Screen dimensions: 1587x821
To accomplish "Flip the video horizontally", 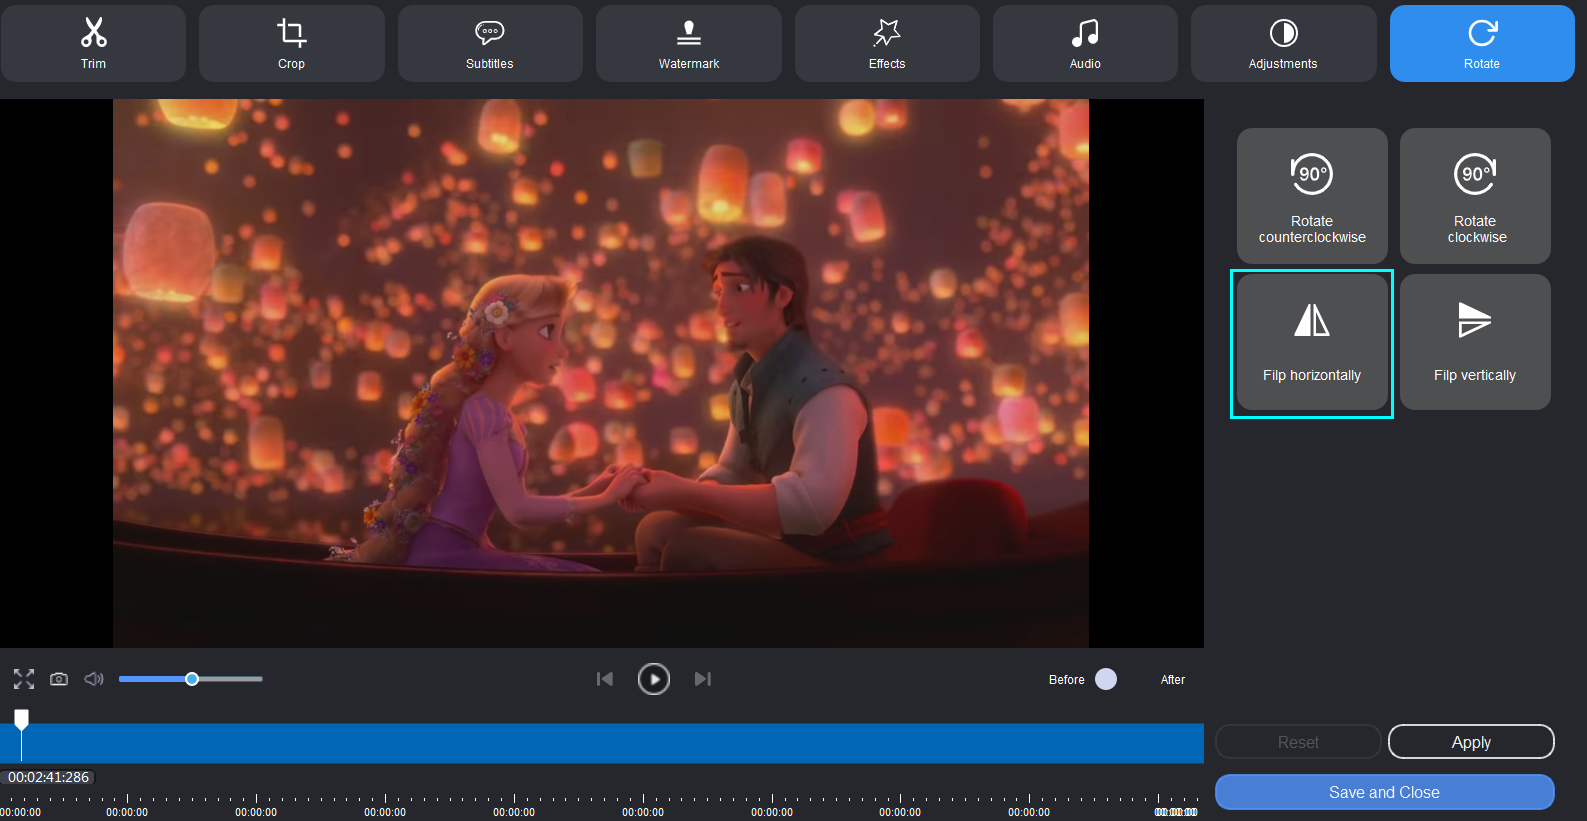I will [x=1312, y=342].
